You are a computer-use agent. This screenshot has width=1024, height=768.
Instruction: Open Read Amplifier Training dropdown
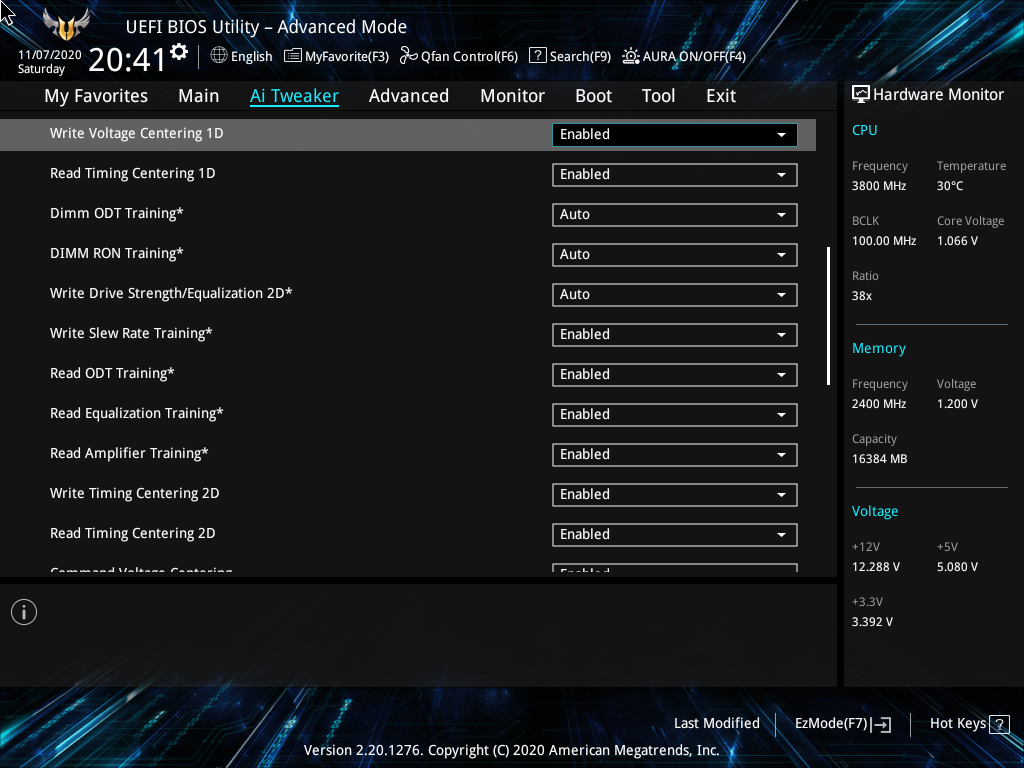(675, 455)
